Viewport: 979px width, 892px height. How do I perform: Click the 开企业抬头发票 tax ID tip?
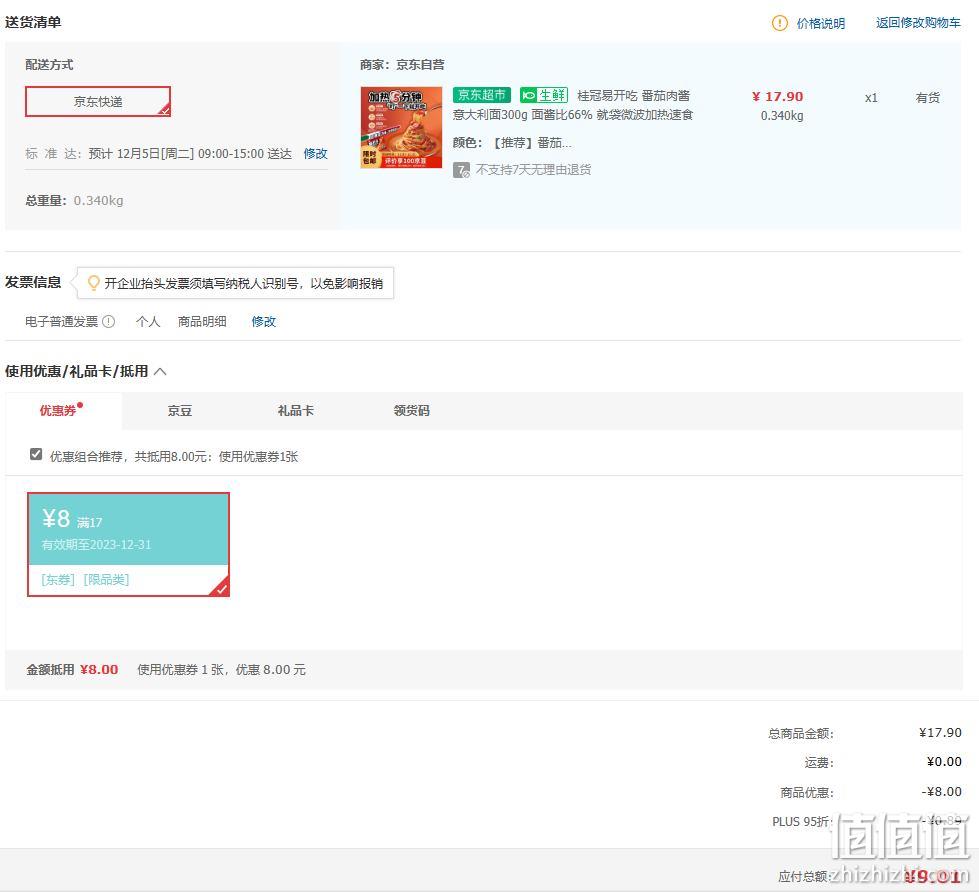235,283
